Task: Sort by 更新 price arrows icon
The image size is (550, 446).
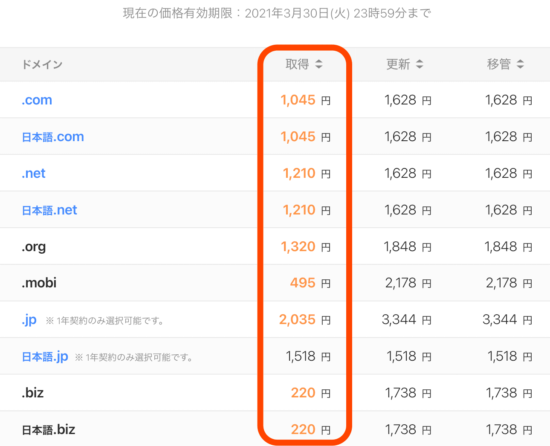Action: click(x=420, y=64)
